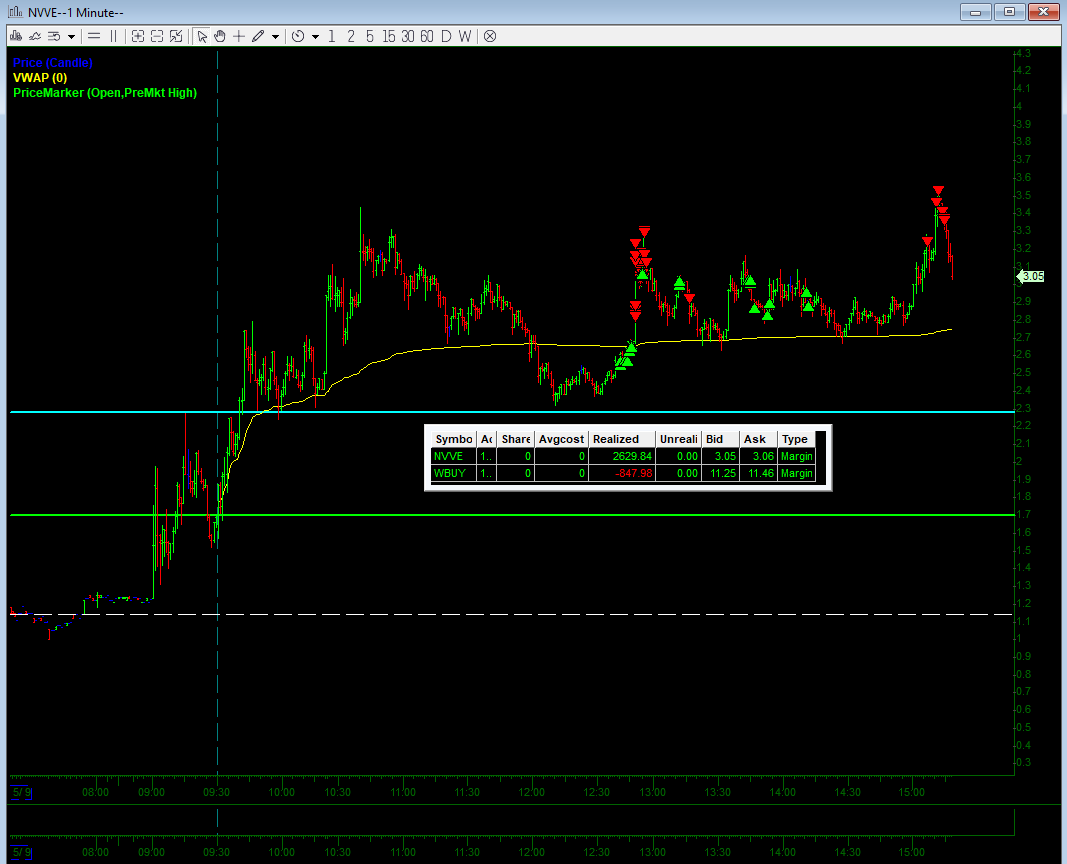Click the VWAP (0) legend label
Image resolution: width=1067 pixels, height=864 pixels.
[40, 78]
